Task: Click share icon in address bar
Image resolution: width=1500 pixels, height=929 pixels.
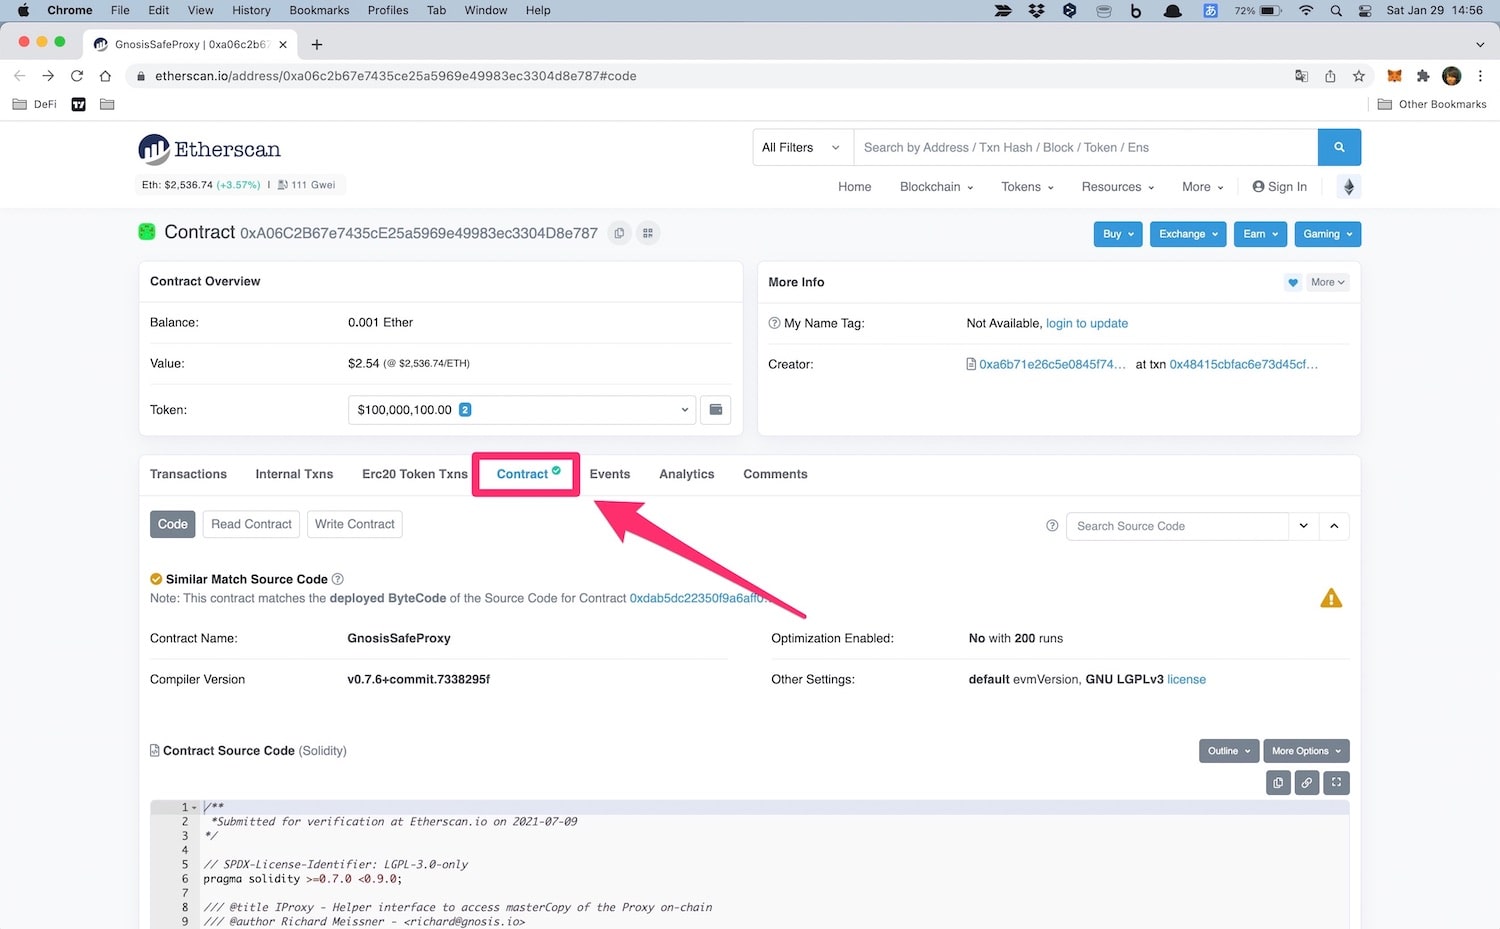Action: pyautogui.click(x=1330, y=76)
